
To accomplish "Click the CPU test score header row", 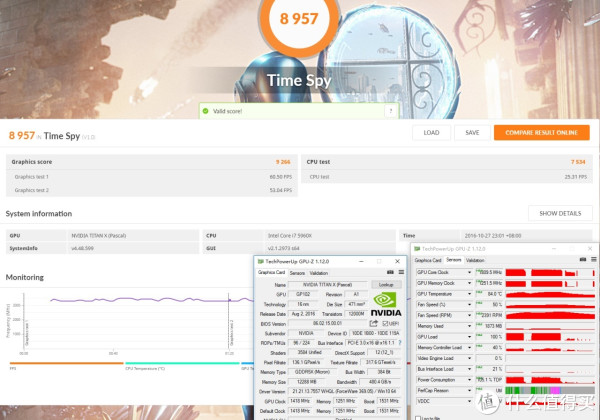I will (x=447, y=162).
